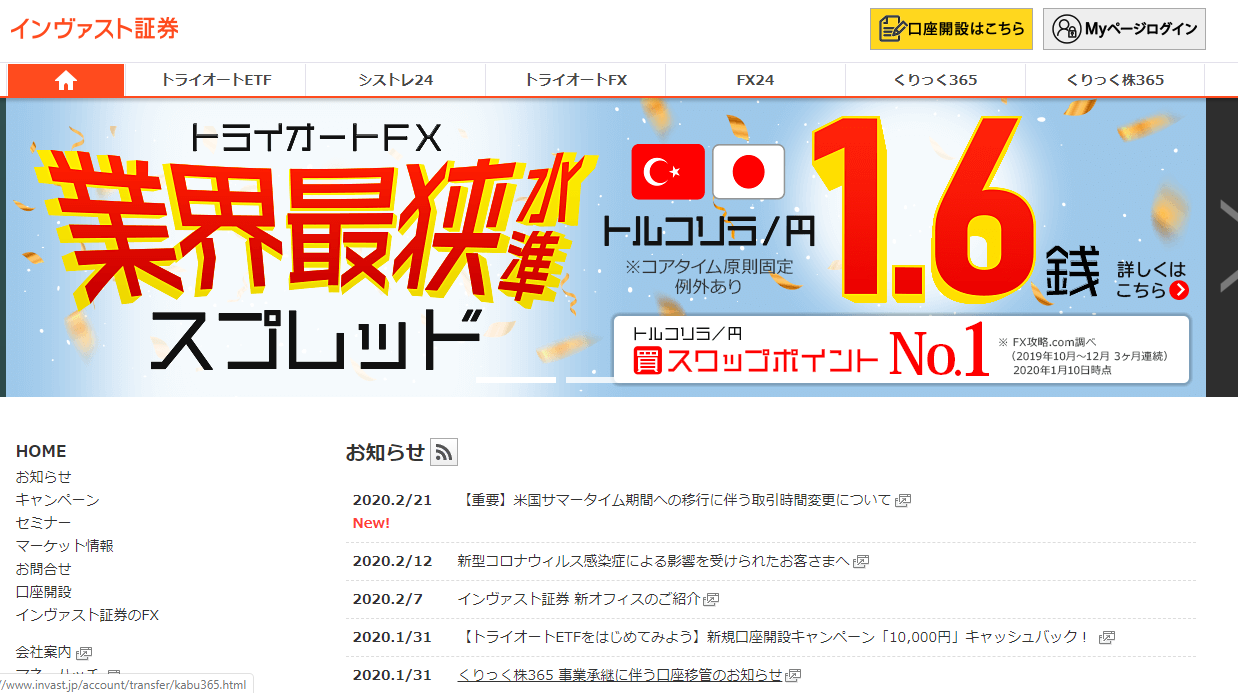Click the トルコリラ/円 1.6銭 banner image

click(x=605, y=246)
